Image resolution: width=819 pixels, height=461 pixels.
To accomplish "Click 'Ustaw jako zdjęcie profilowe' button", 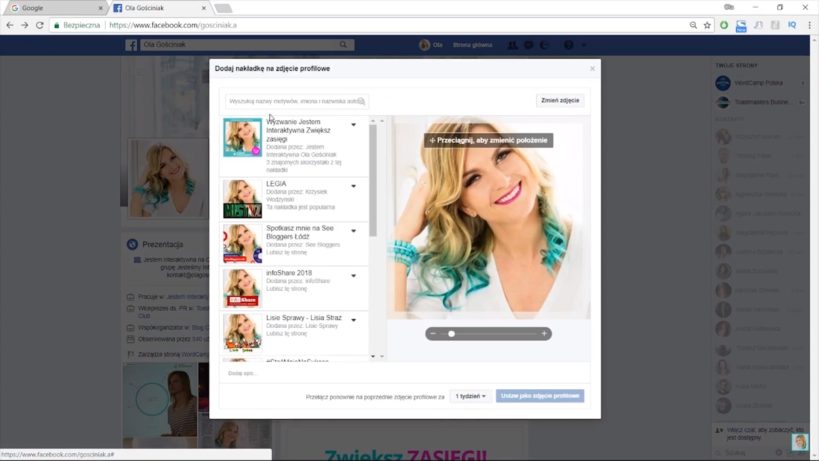I will tap(540, 396).
